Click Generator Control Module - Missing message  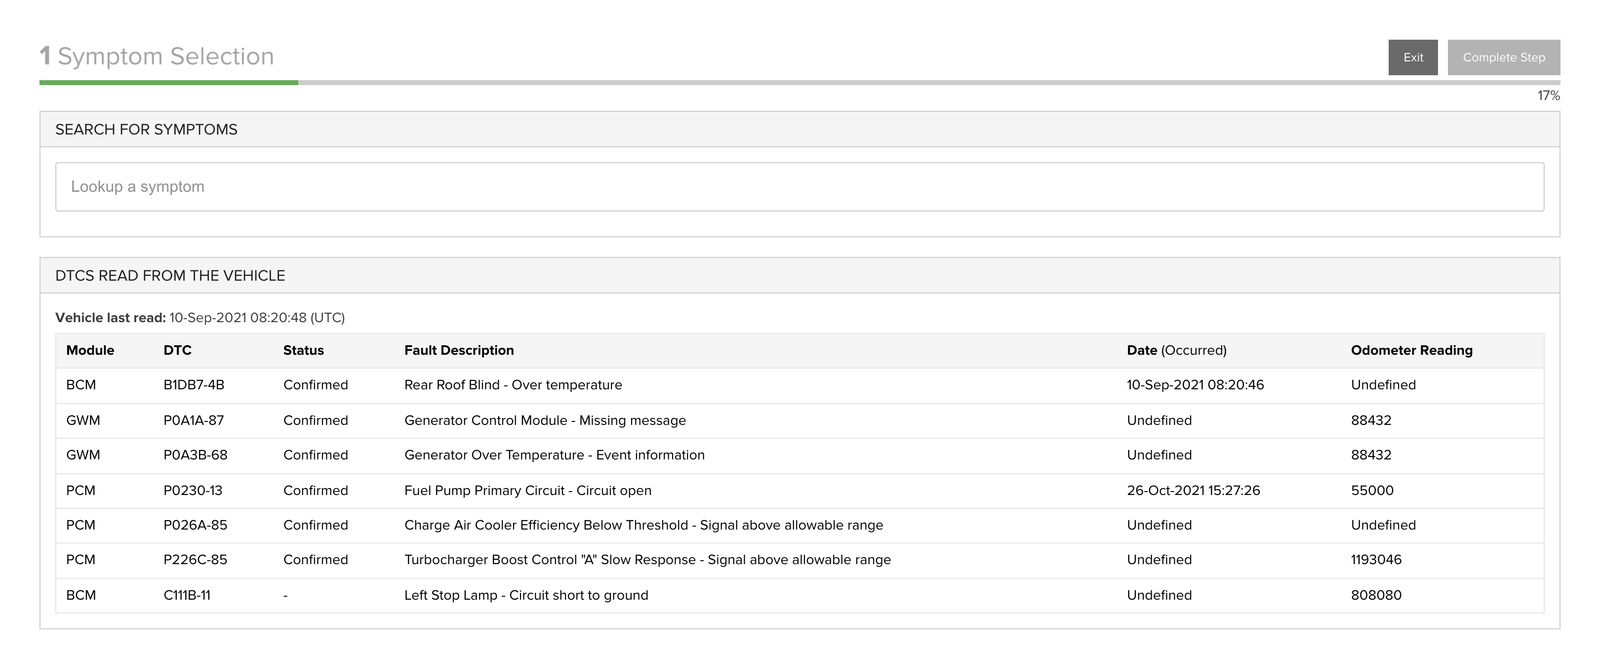coord(545,420)
